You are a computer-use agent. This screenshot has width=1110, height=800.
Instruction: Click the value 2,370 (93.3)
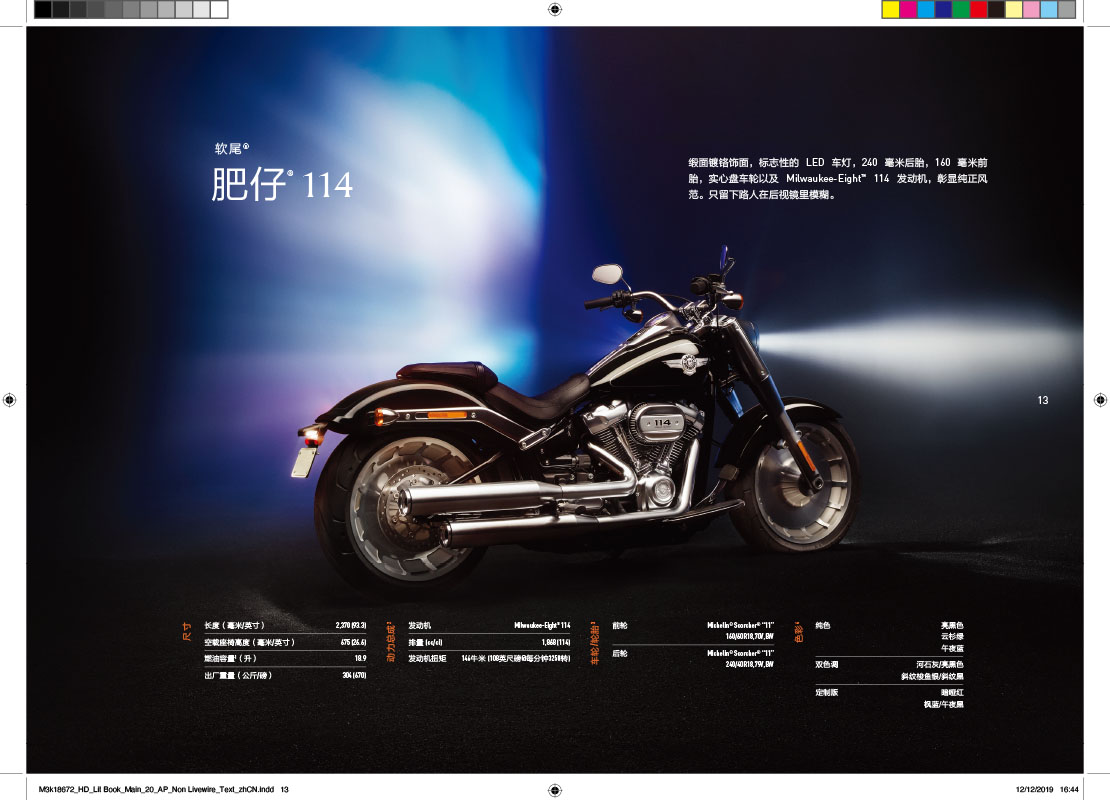351,626
